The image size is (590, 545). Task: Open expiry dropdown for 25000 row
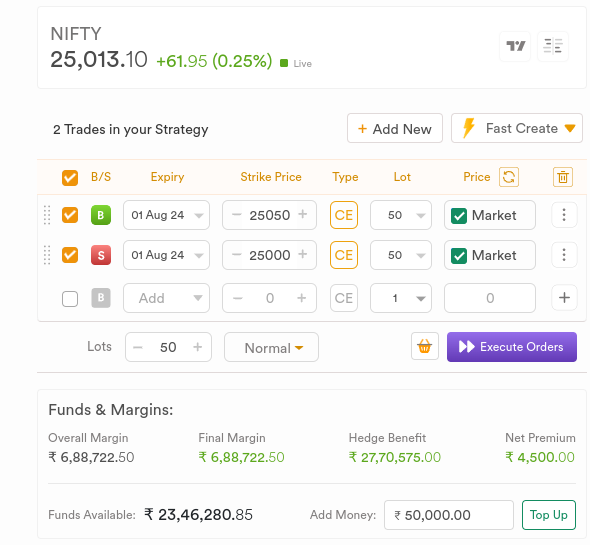pyautogui.click(x=166, y=255)
